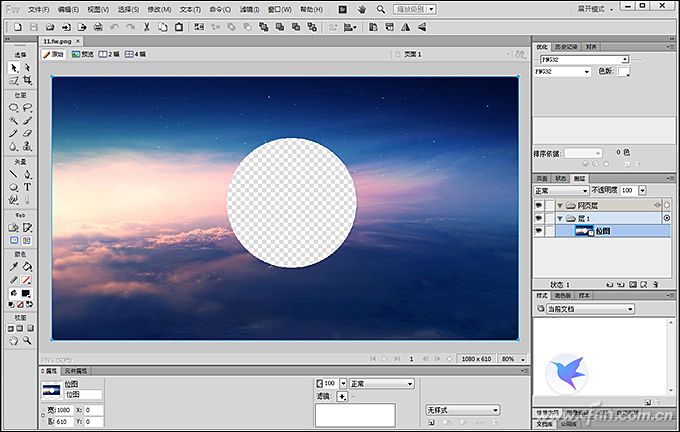Collapse the 层 1 layer triangle
The height and width of the screenshot is (432, 680).
[x=560, y=218]
